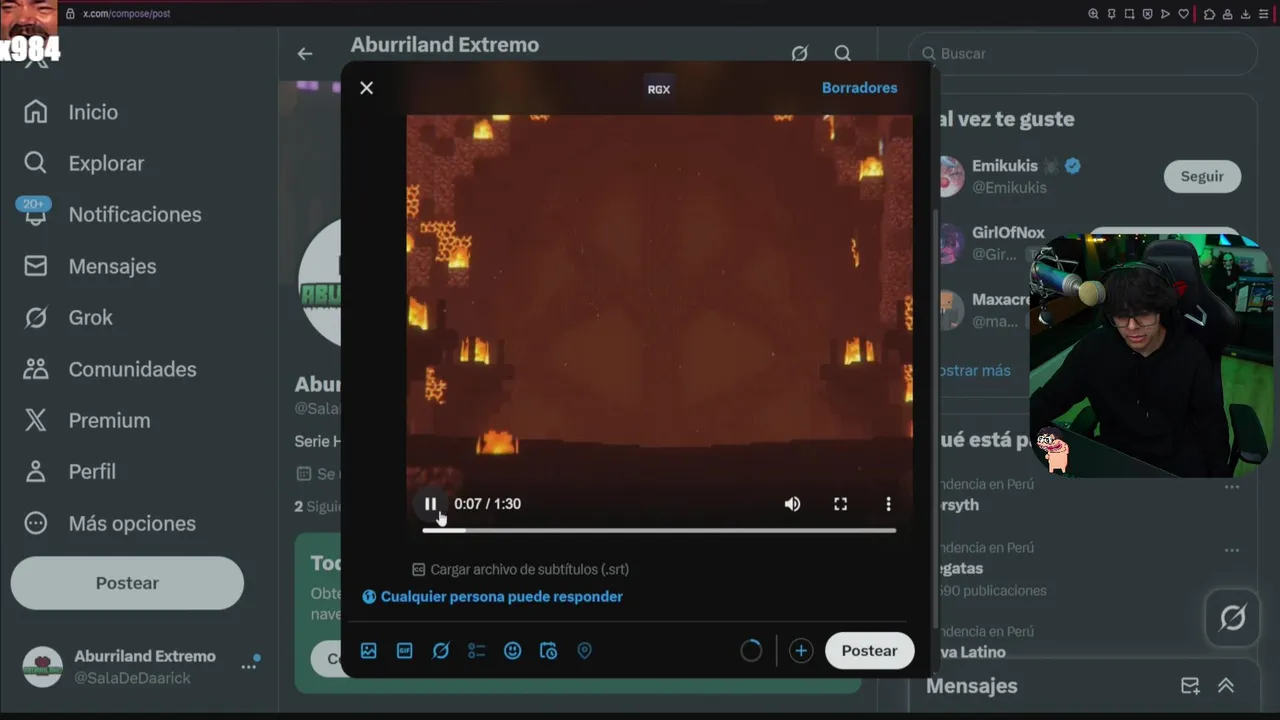Screen dimensions: 1280x720
Task: Open emoji picker in compose toolbar
Action: coord(513,651)
